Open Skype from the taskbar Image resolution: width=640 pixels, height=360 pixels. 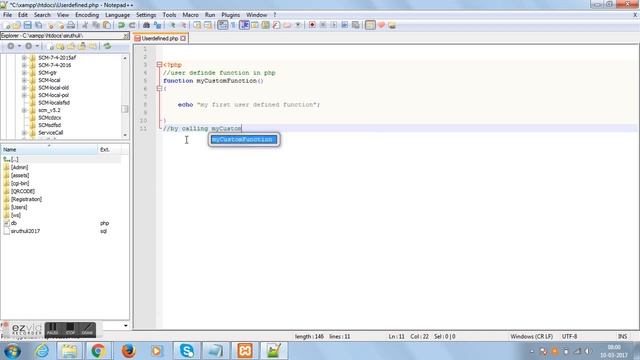point(187,351)
